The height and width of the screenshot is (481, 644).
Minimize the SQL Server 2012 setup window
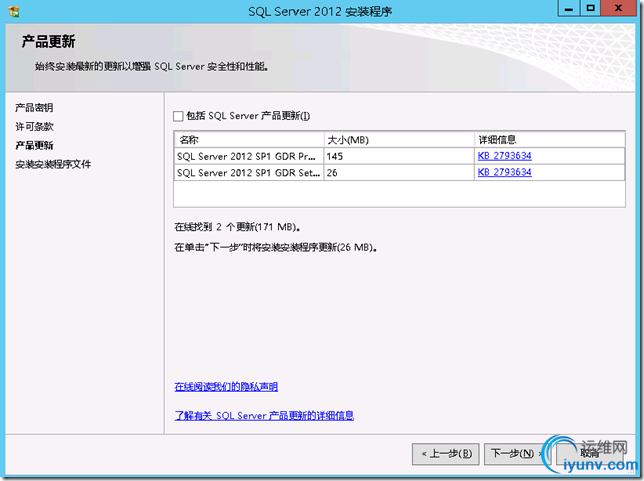point(568,8)
